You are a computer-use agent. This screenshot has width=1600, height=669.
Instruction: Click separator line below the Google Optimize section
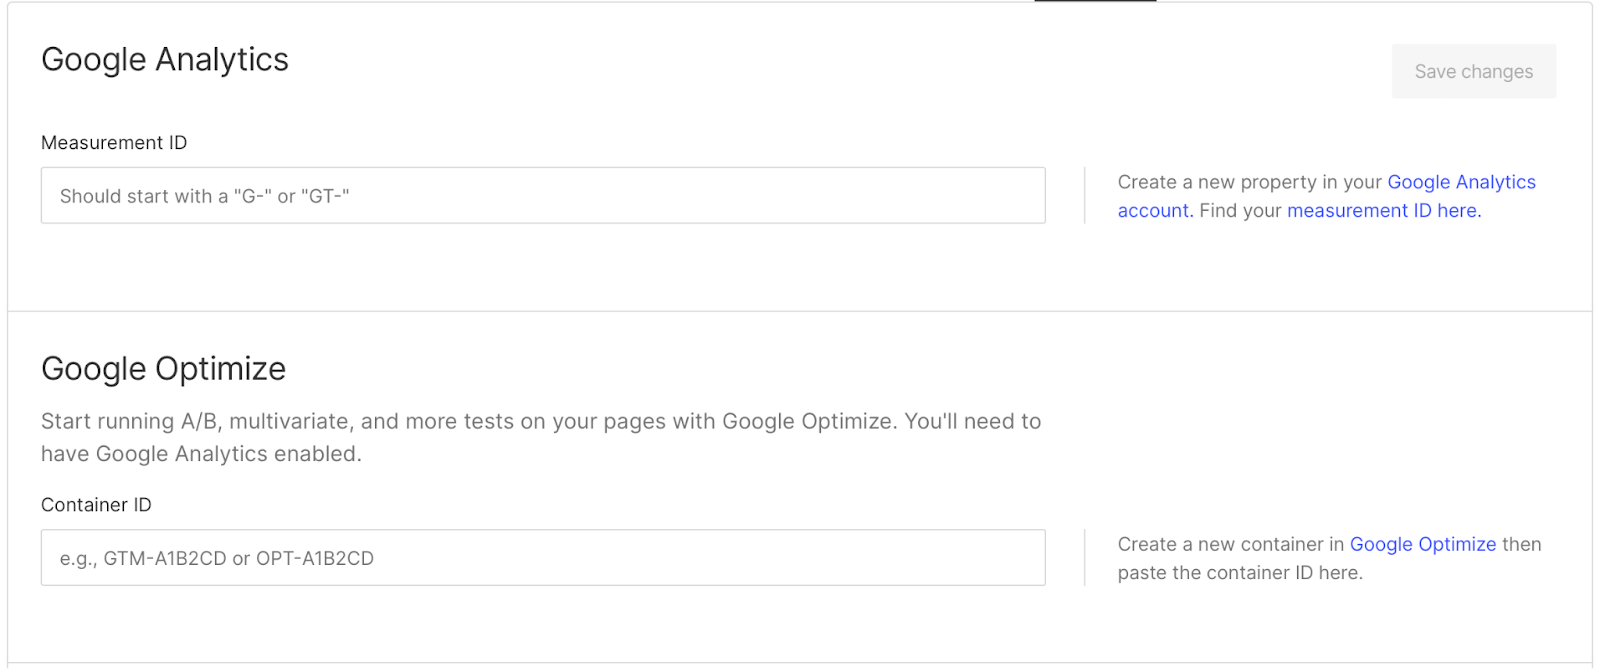coord(800,662)
